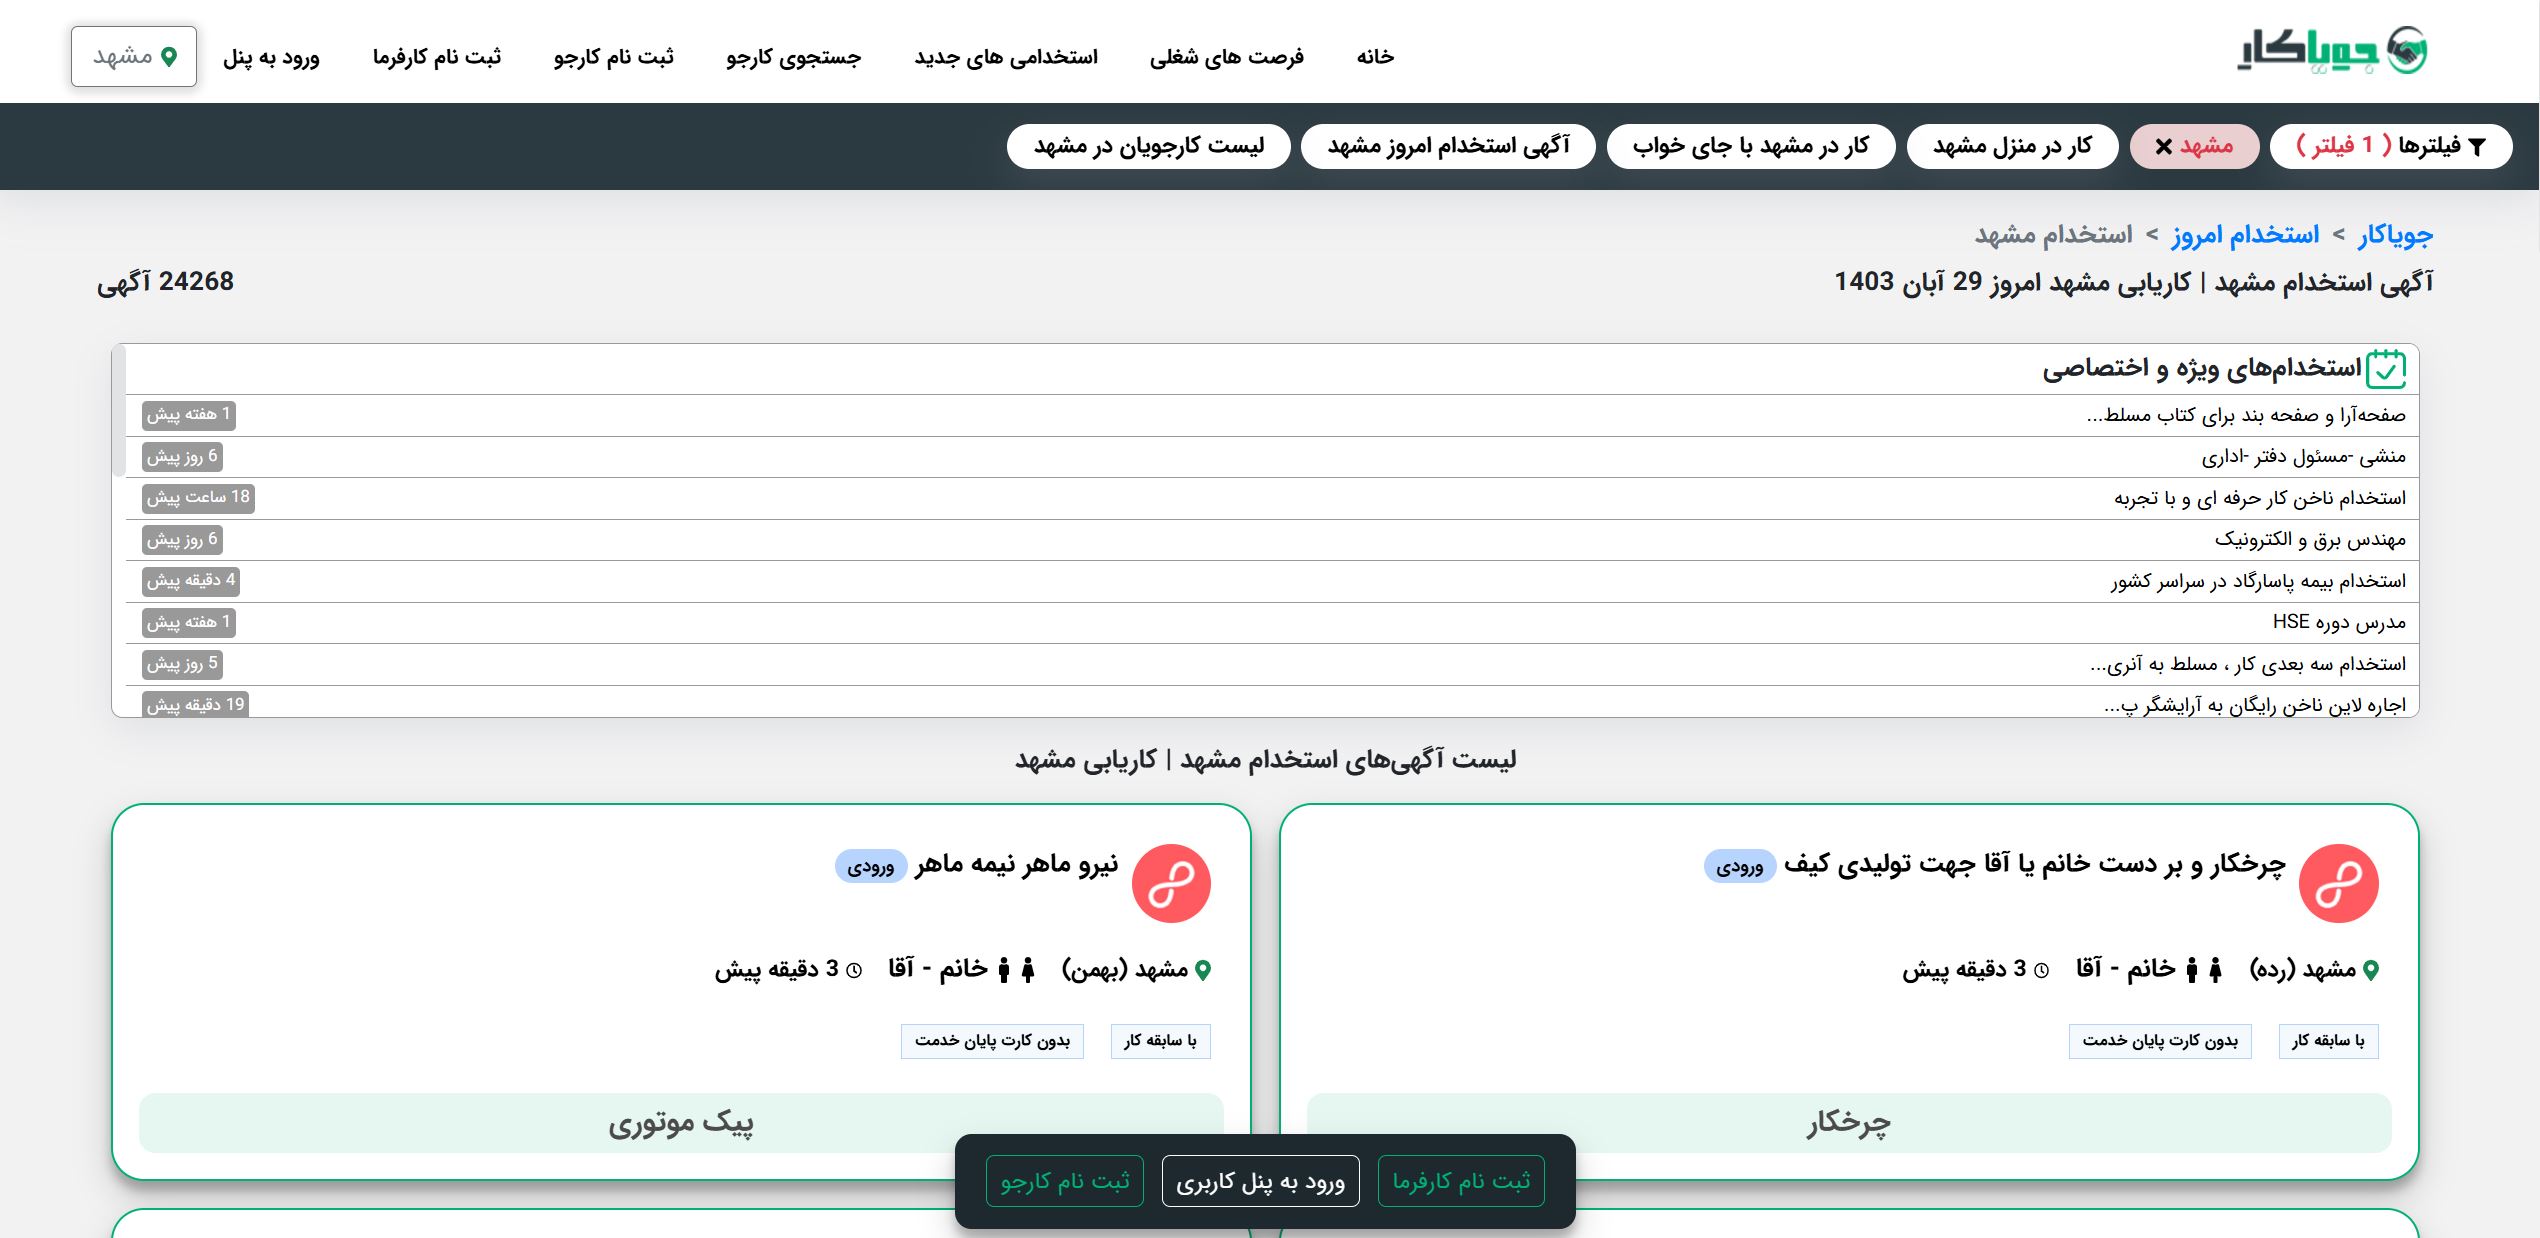Image resolution: width=2540 pixels, height=1238 pixels.
Task: Open the مشهد city selector
Action: click(134, 57)
